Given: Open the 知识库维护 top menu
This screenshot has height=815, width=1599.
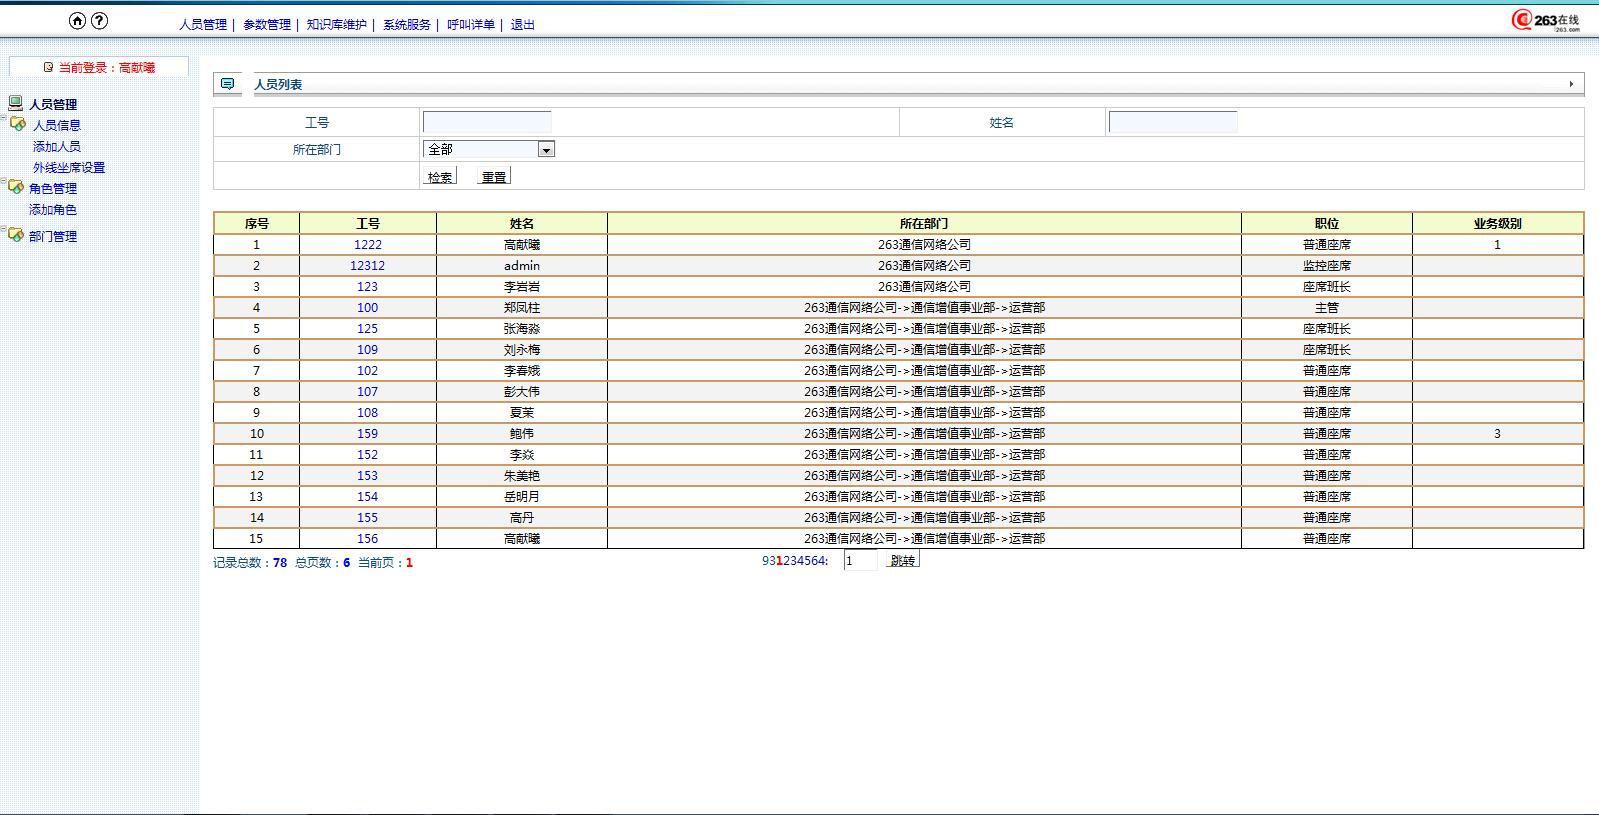Looking at the screenshot, I should [x=336, y=25].
